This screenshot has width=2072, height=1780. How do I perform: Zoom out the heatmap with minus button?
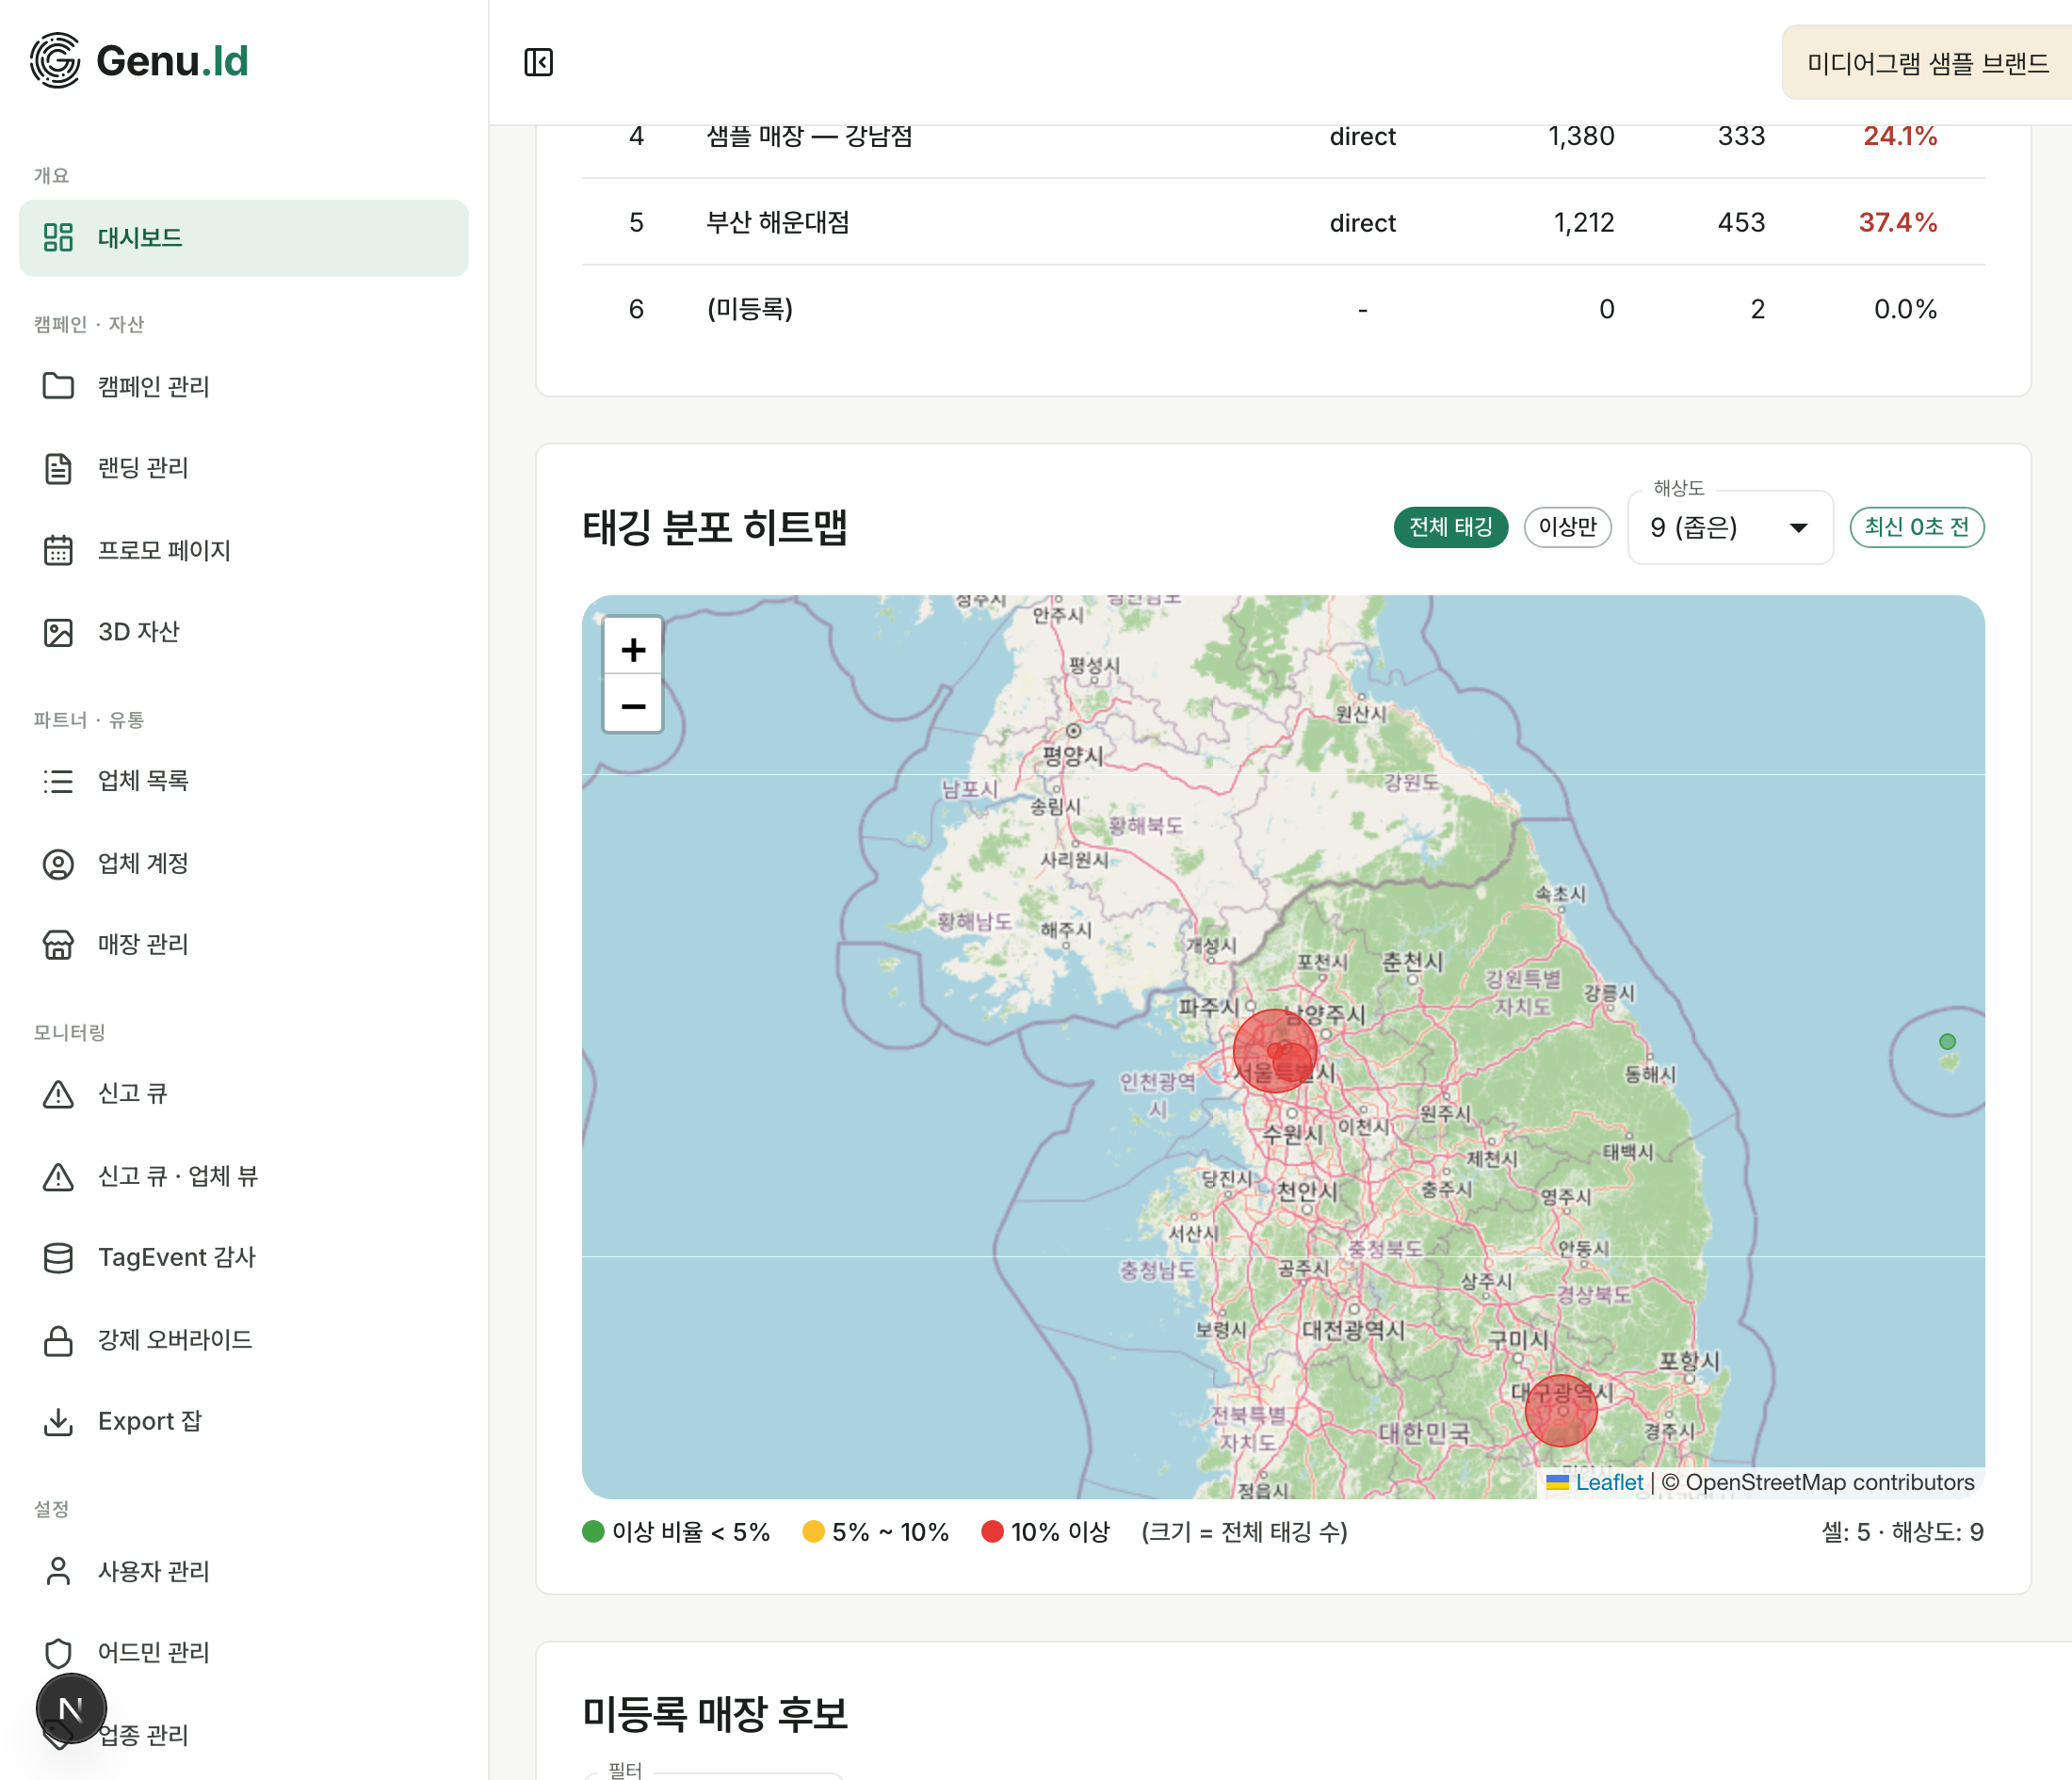[633, 705]
